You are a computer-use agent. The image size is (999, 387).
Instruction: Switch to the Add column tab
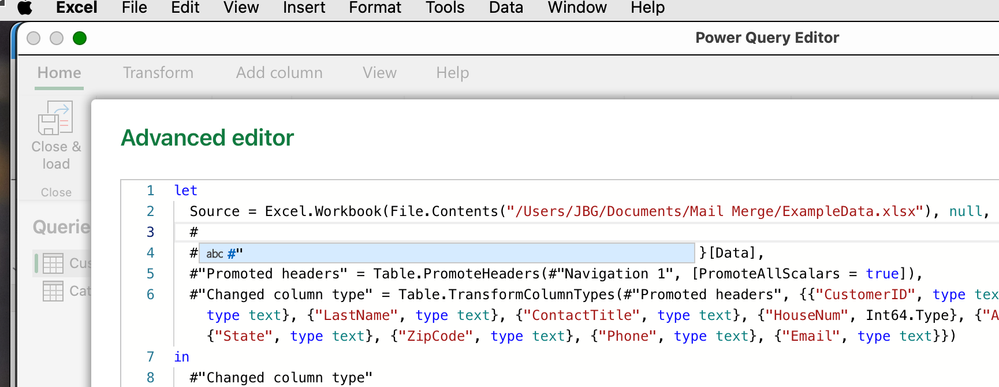279,73
